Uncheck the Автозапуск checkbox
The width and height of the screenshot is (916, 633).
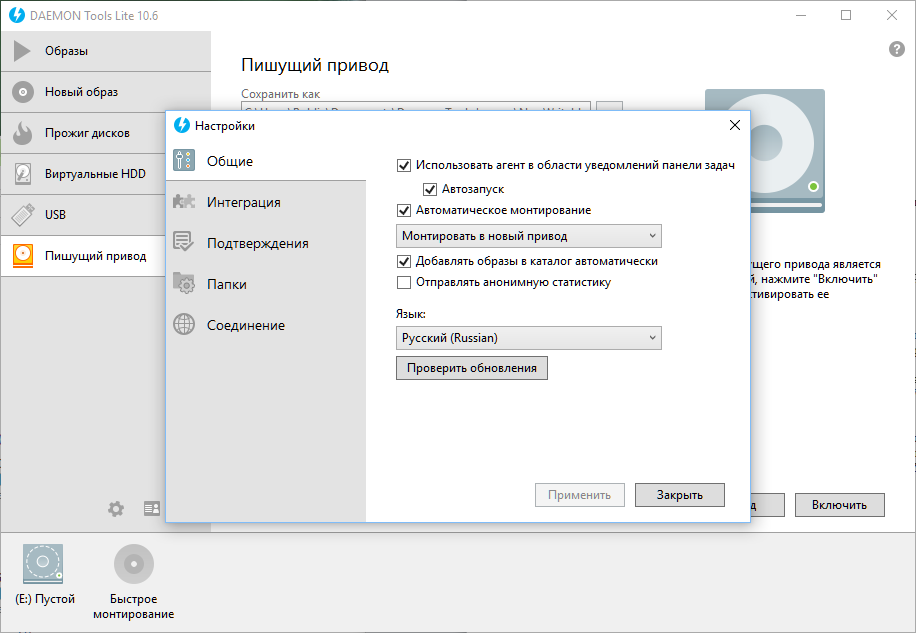click(430, 189)
